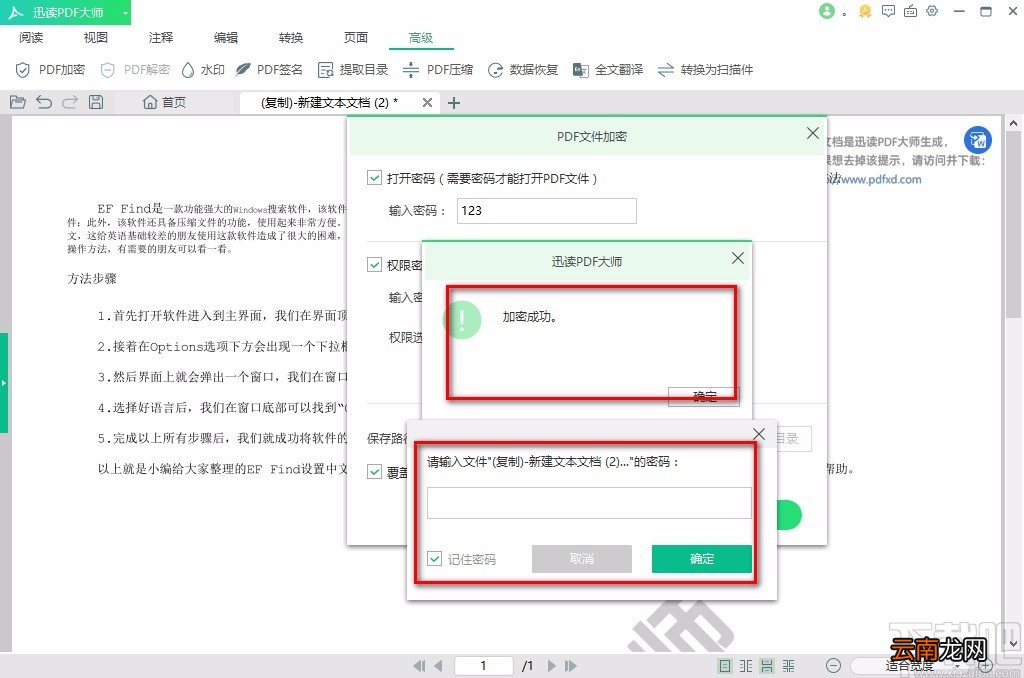Click the file password input field
This screenshot has height=678, width=1024.
tap(589, 503)
